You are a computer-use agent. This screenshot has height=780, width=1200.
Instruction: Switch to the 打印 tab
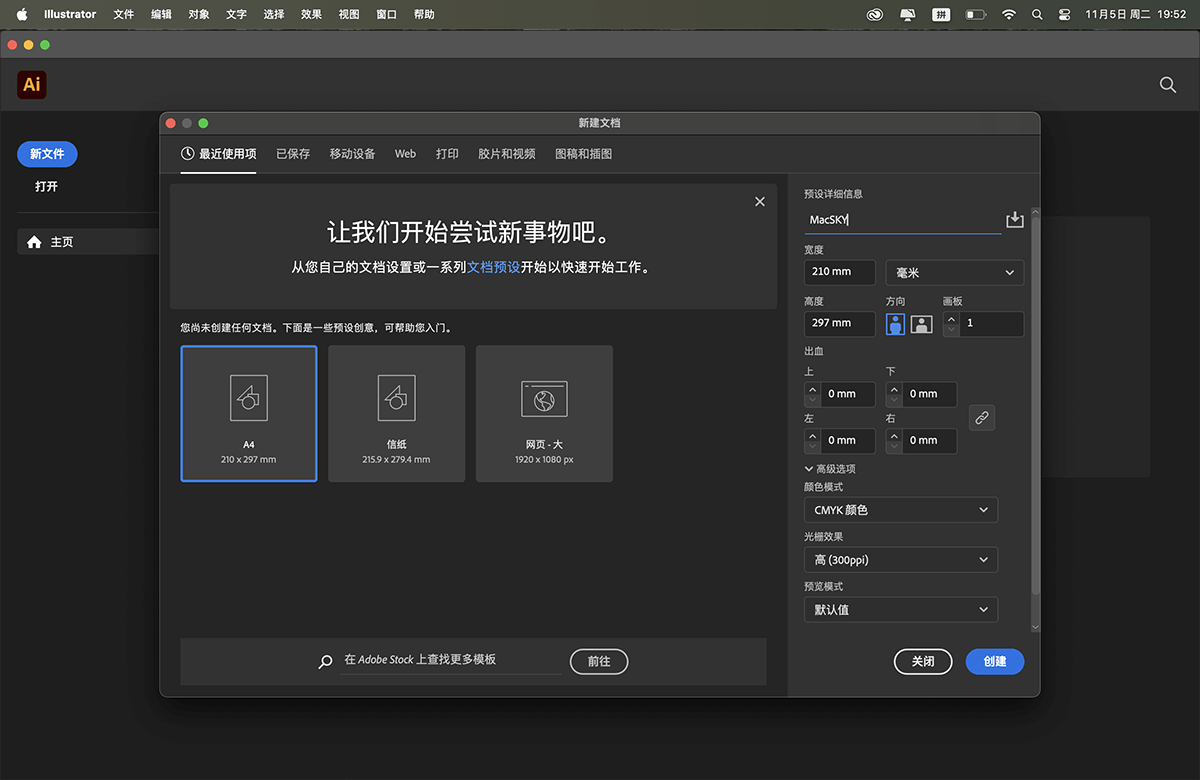pos(447,154)
